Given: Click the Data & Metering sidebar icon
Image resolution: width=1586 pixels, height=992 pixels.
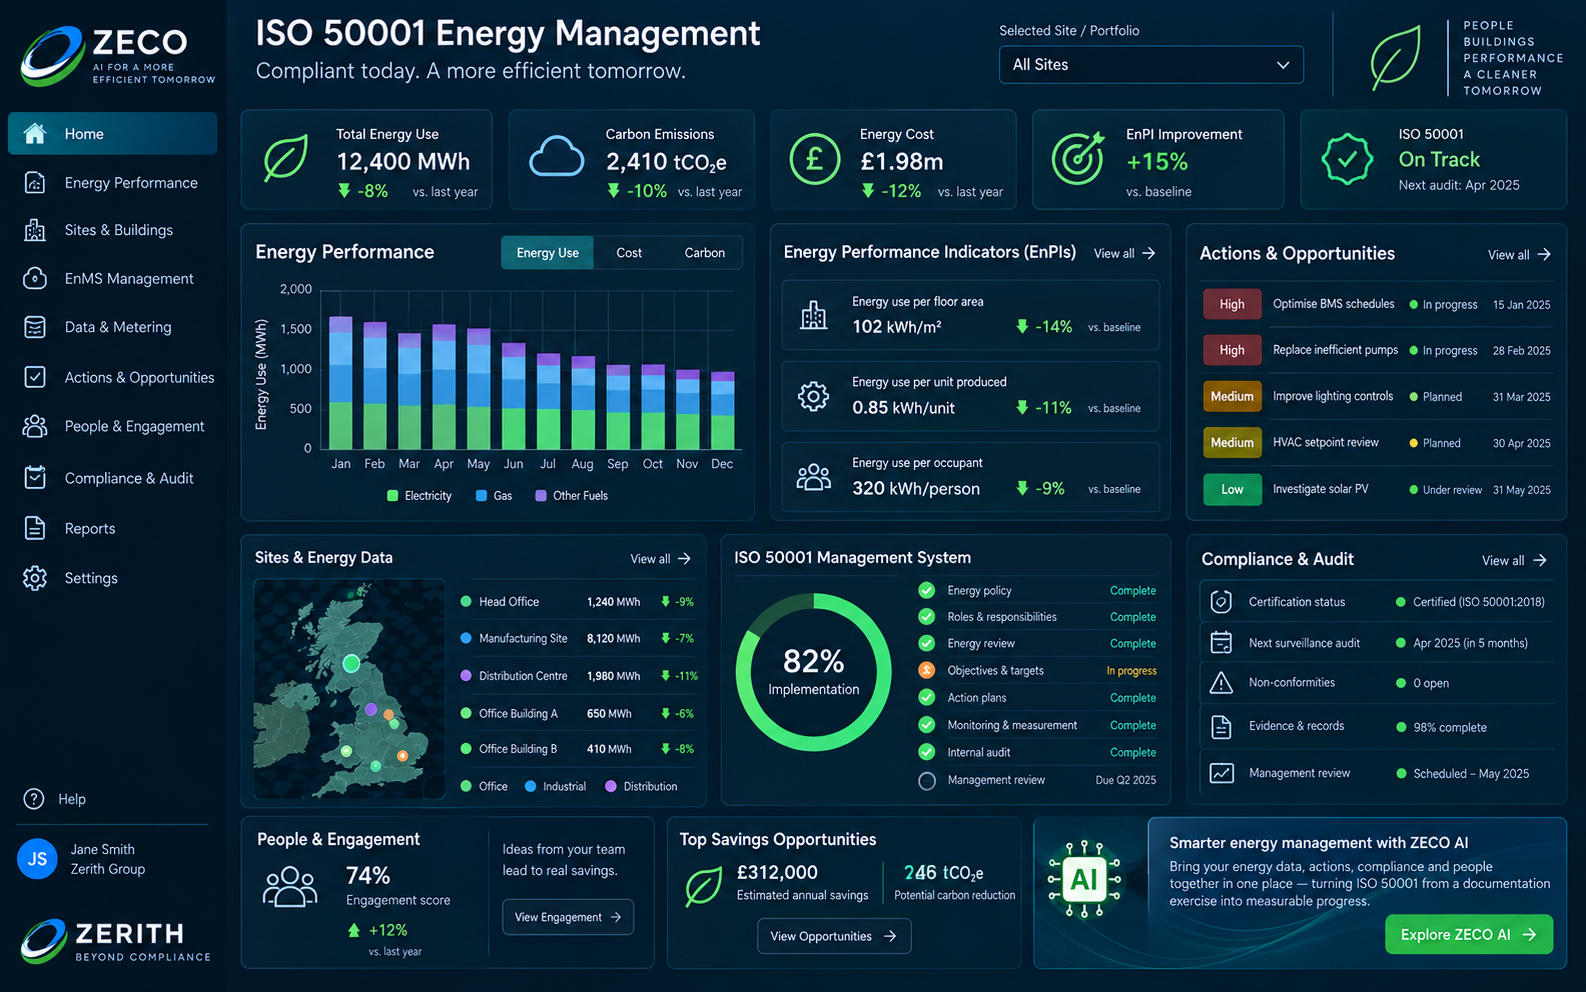Looking at the screenshot, I should click(x=35, y=327).
